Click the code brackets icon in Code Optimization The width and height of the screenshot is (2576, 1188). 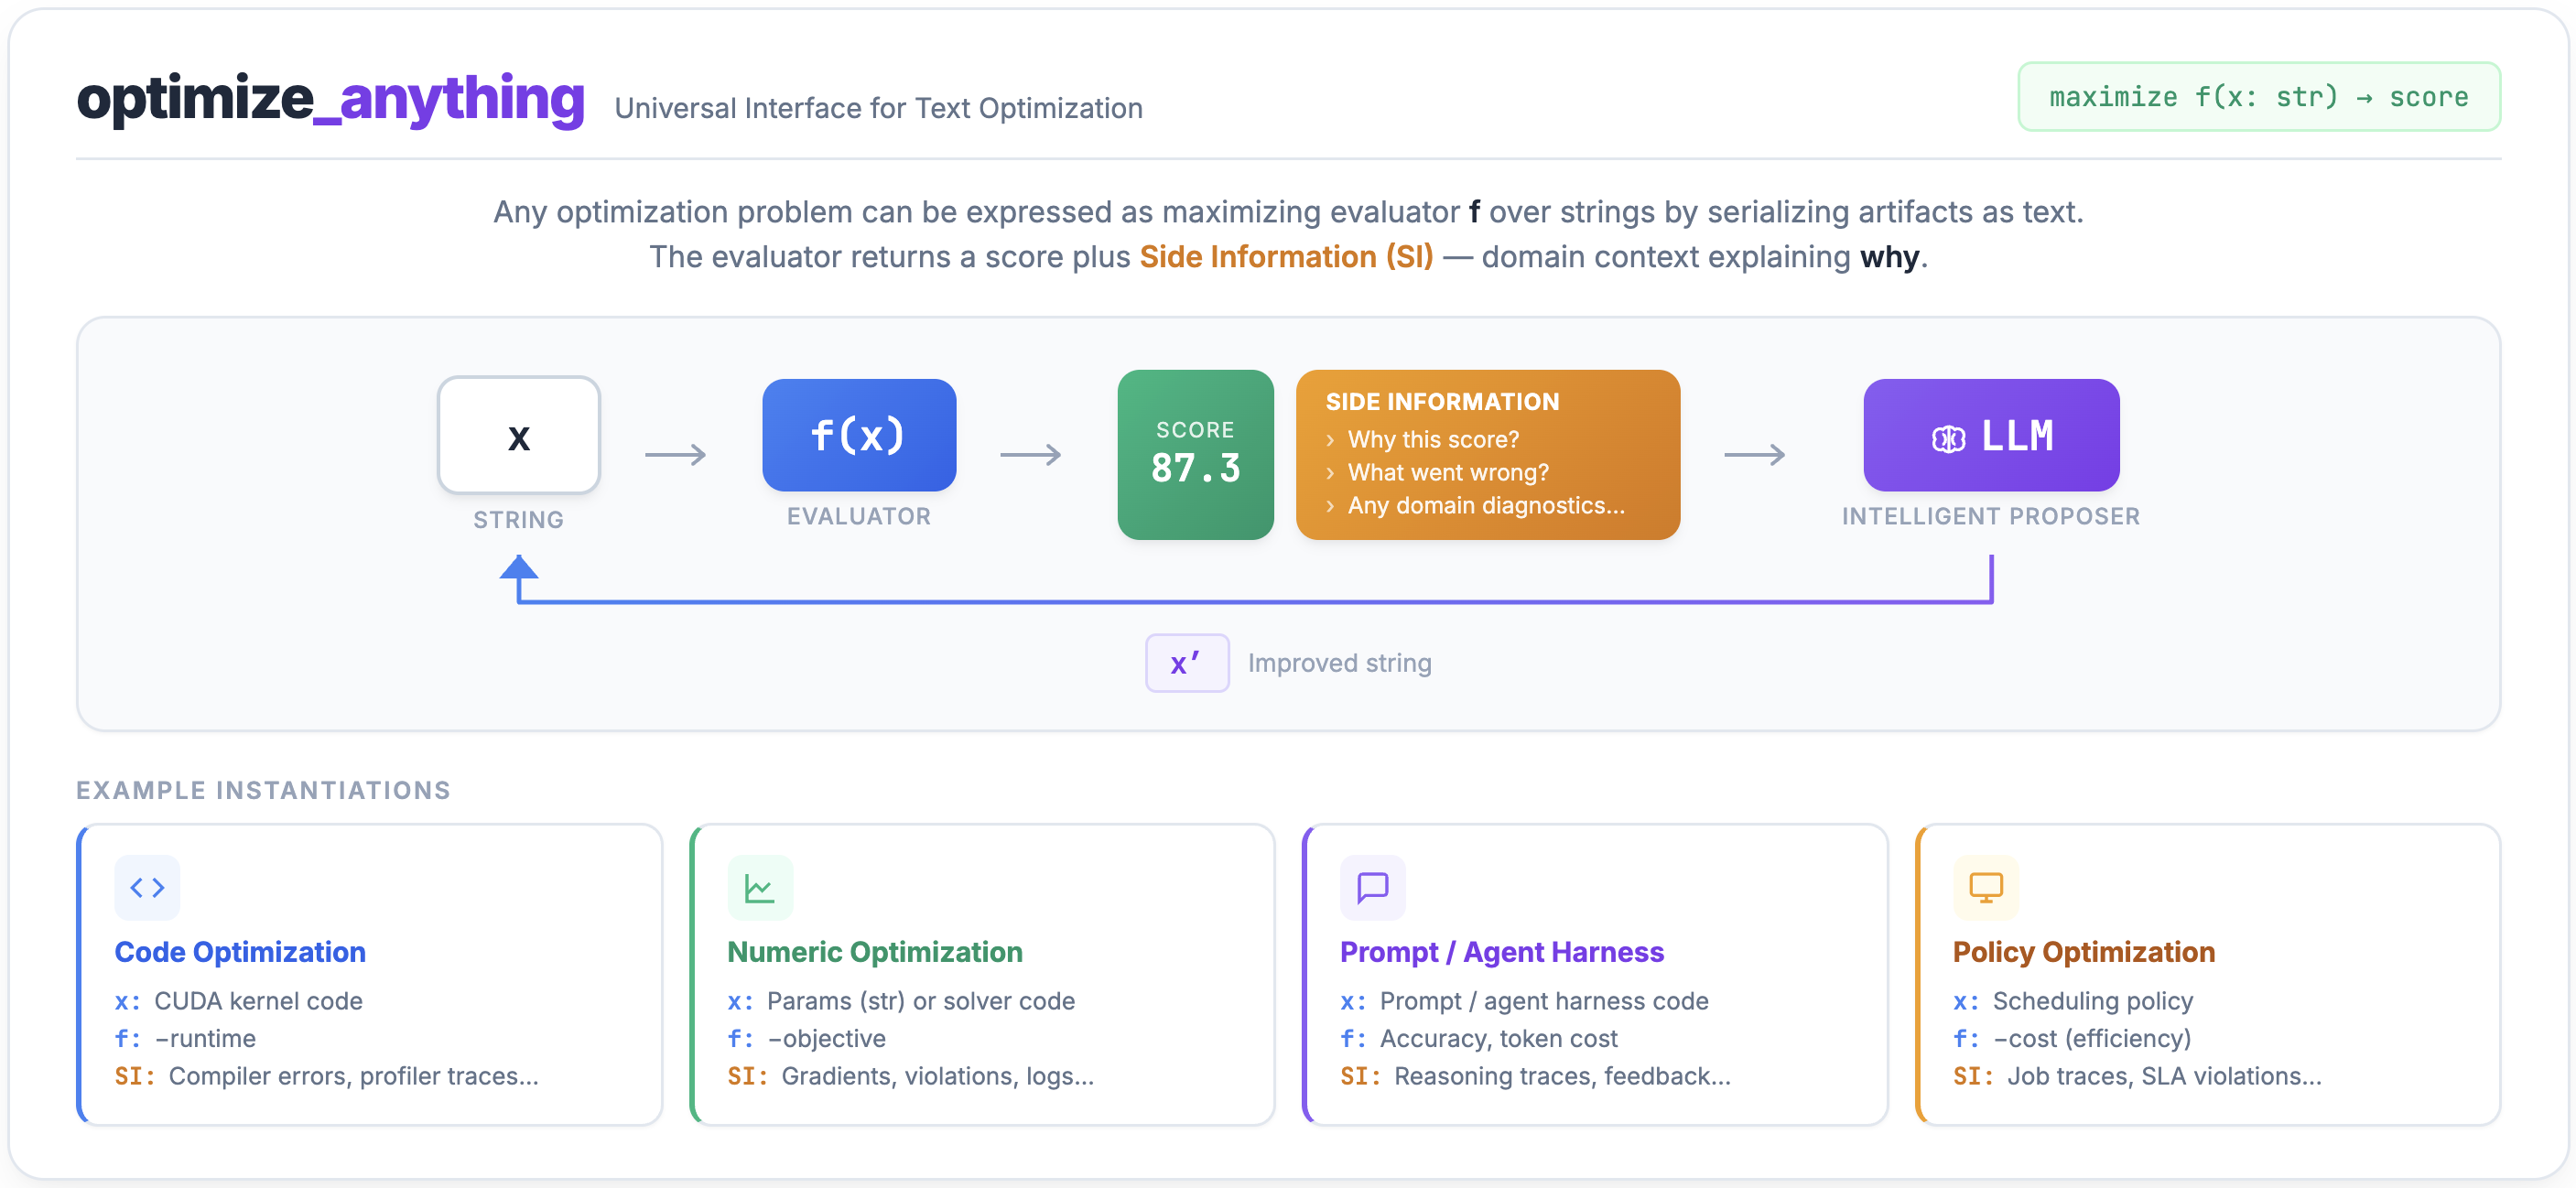147,887
